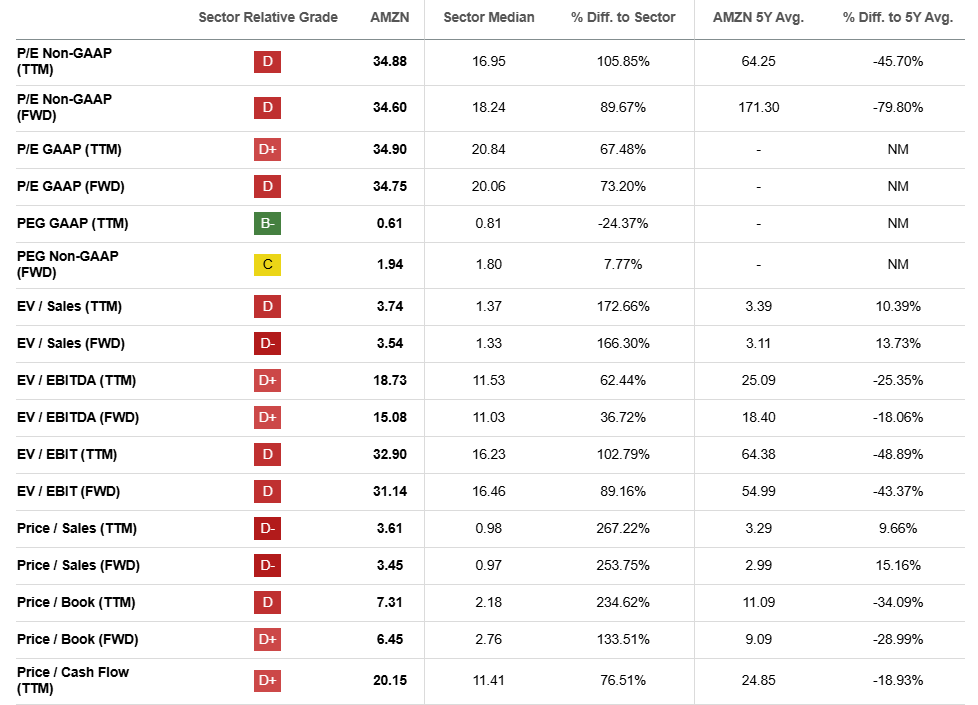Screen dimensions: 978x705
Task: Click the 267.22% sector difference value
Action: pyautogui.click(x=623, y=528)
